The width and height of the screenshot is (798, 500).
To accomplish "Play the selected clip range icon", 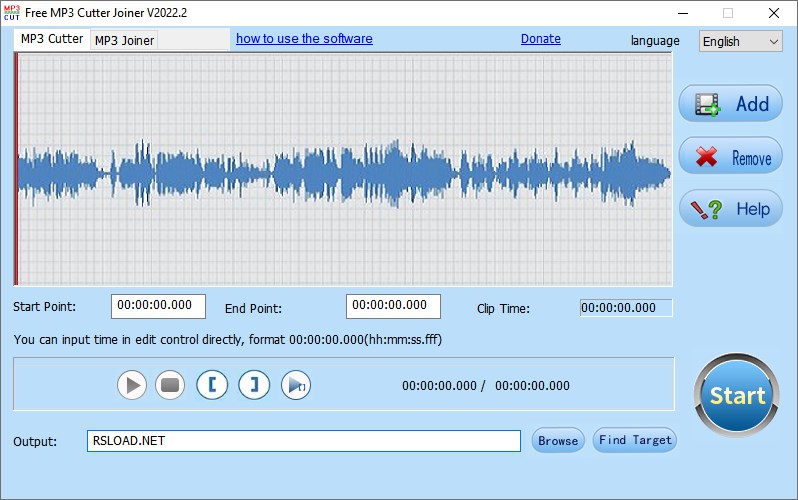I will (x=296, y=385).
